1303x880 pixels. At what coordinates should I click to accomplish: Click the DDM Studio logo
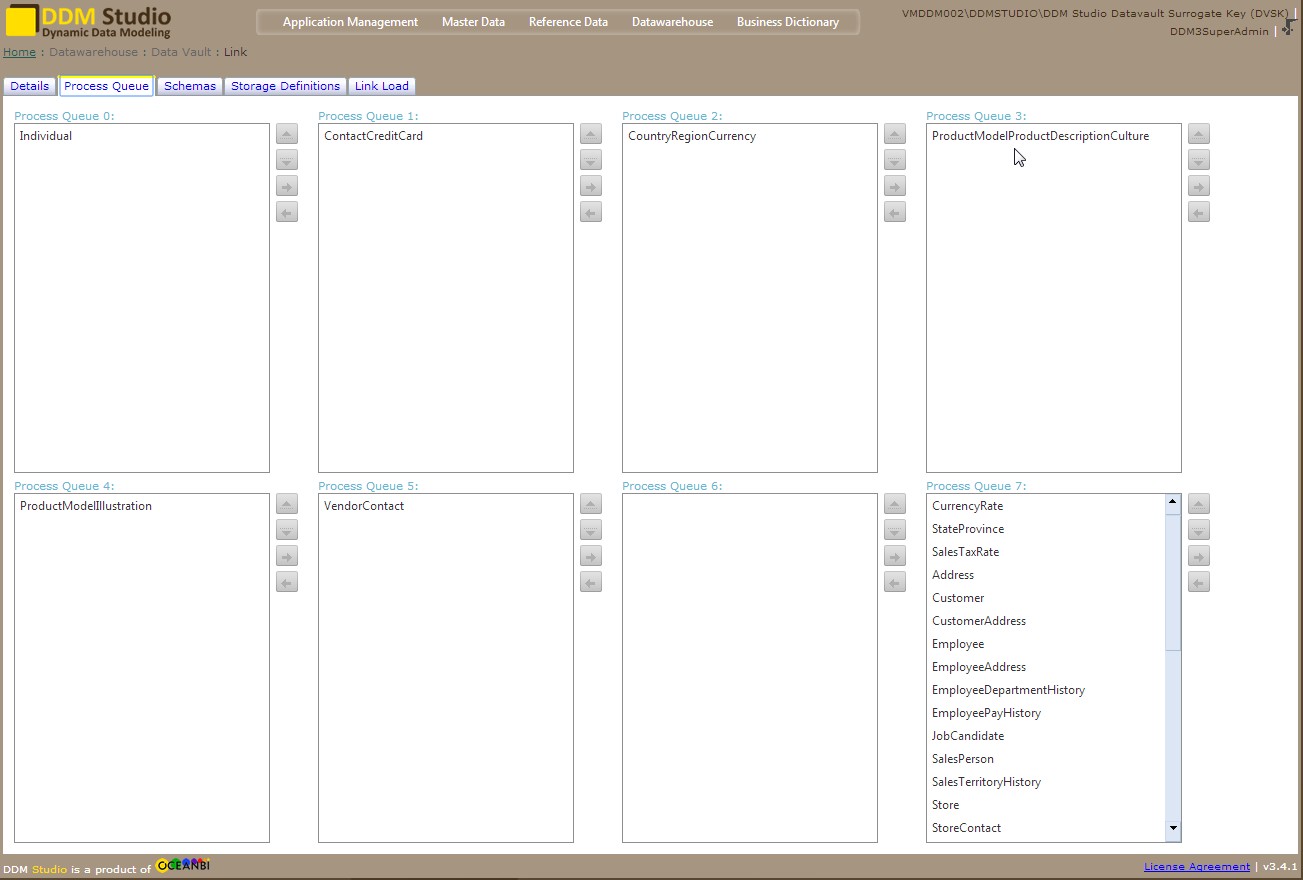click(90, 22)
